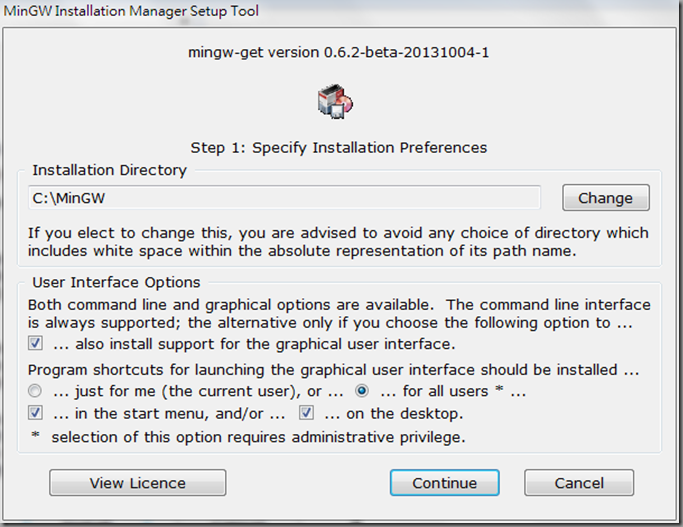Click the mingw-get version text

338,53
